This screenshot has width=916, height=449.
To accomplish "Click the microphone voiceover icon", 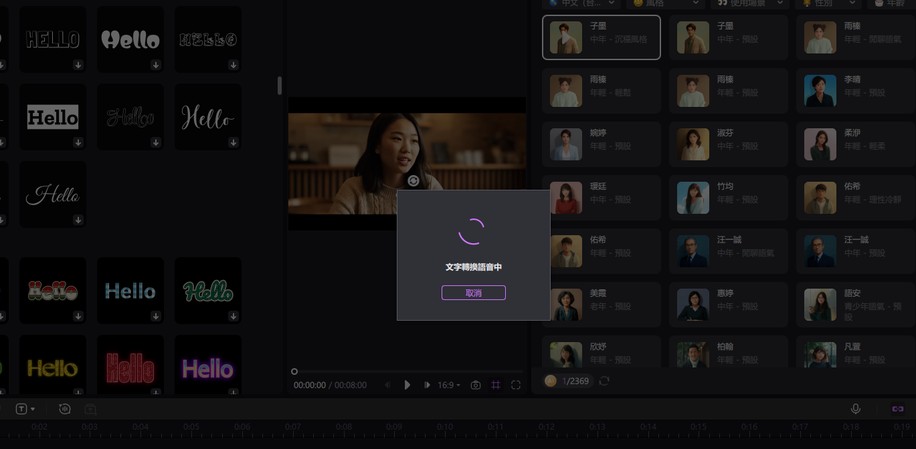I will click(x=855, y=409).
